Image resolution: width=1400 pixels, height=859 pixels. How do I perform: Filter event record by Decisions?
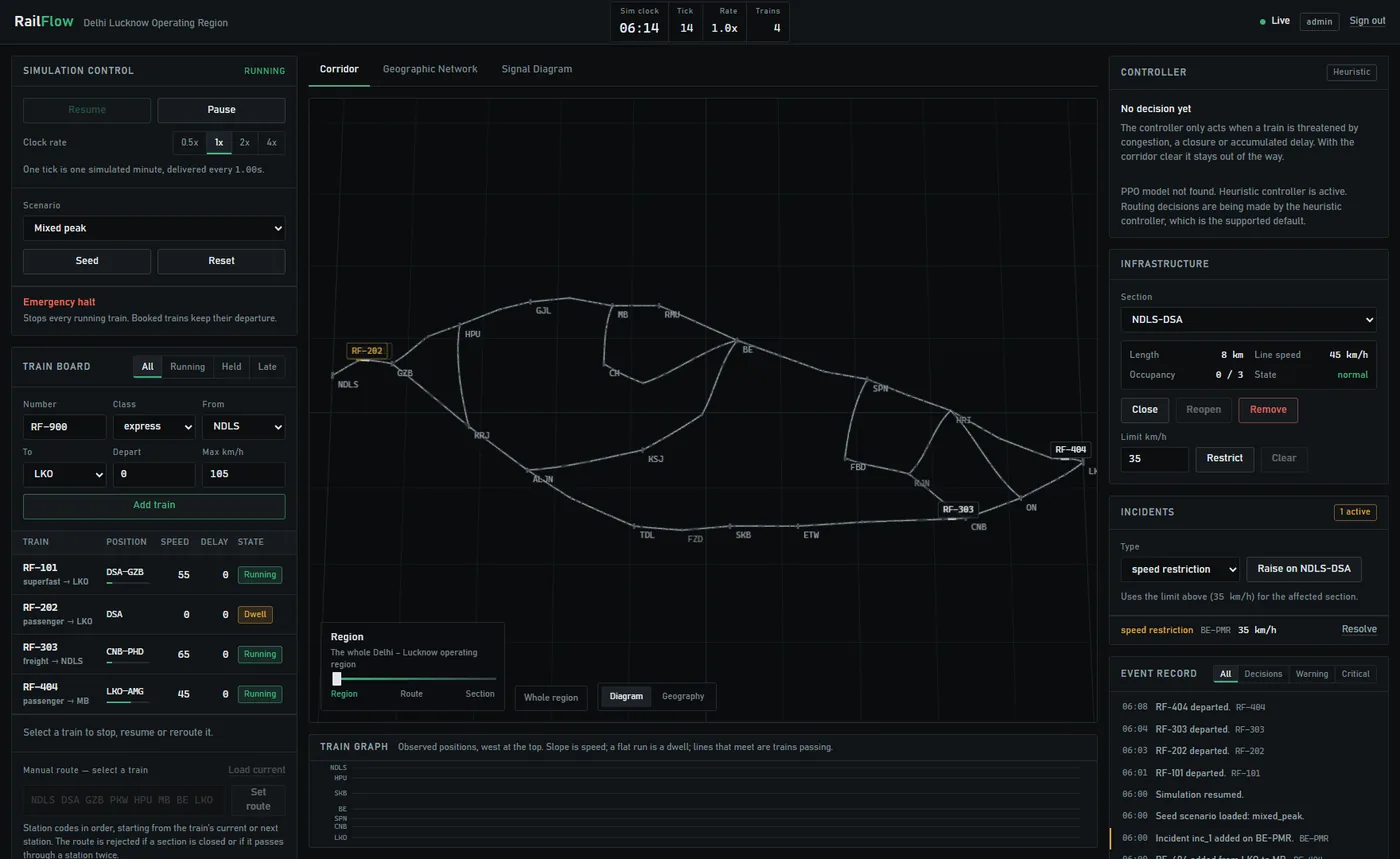click(1262, 674)
